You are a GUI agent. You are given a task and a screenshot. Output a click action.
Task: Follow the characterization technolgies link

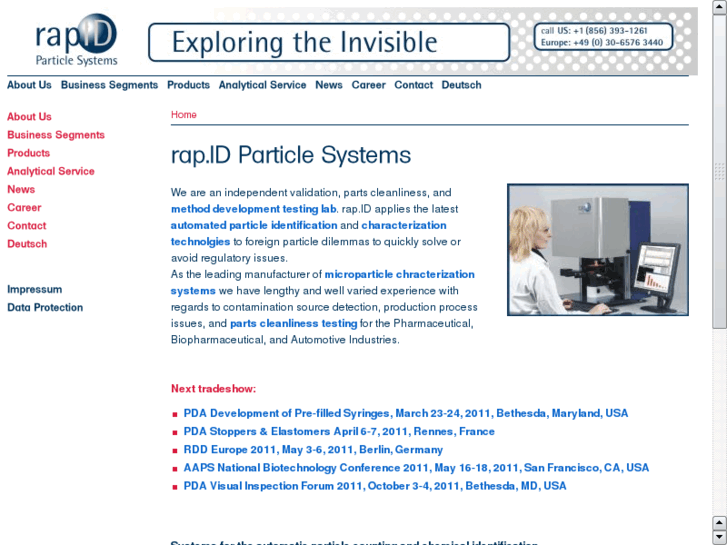[x=404, y=225]
